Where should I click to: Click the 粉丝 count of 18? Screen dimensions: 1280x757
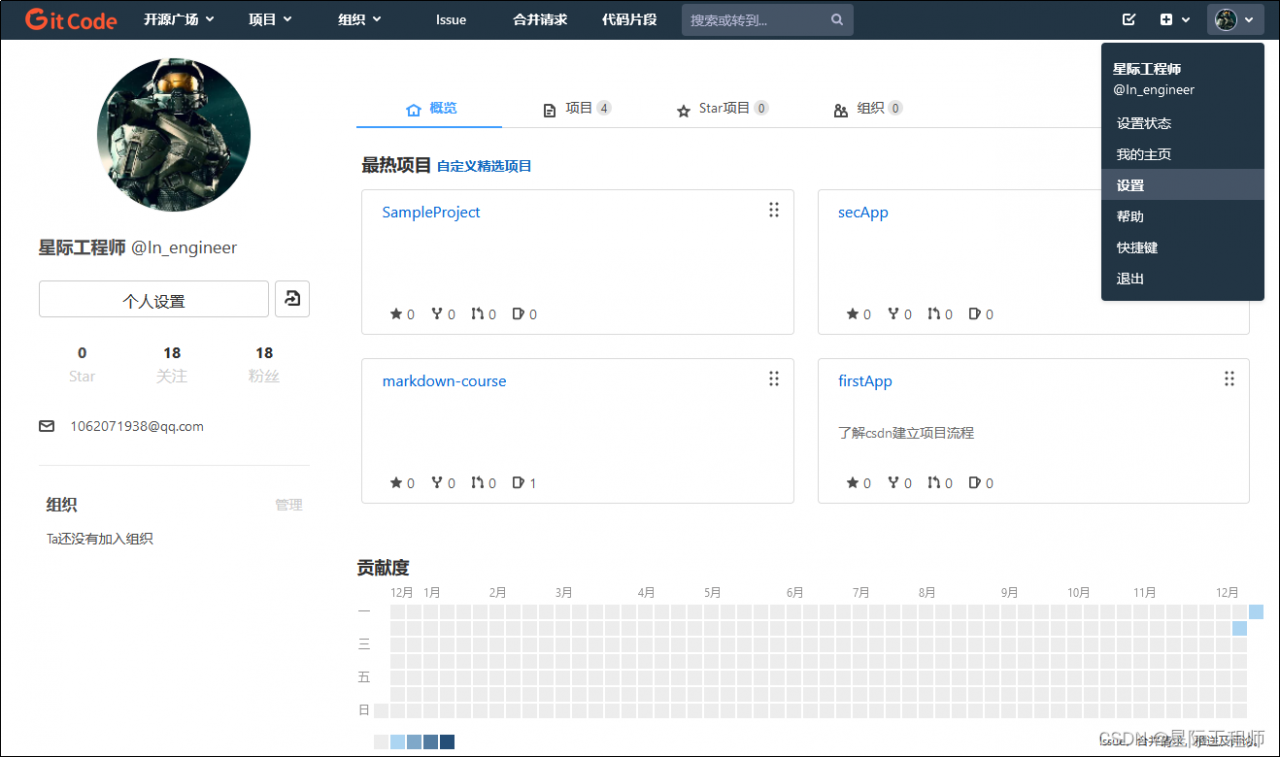click(x=264, y=353)
